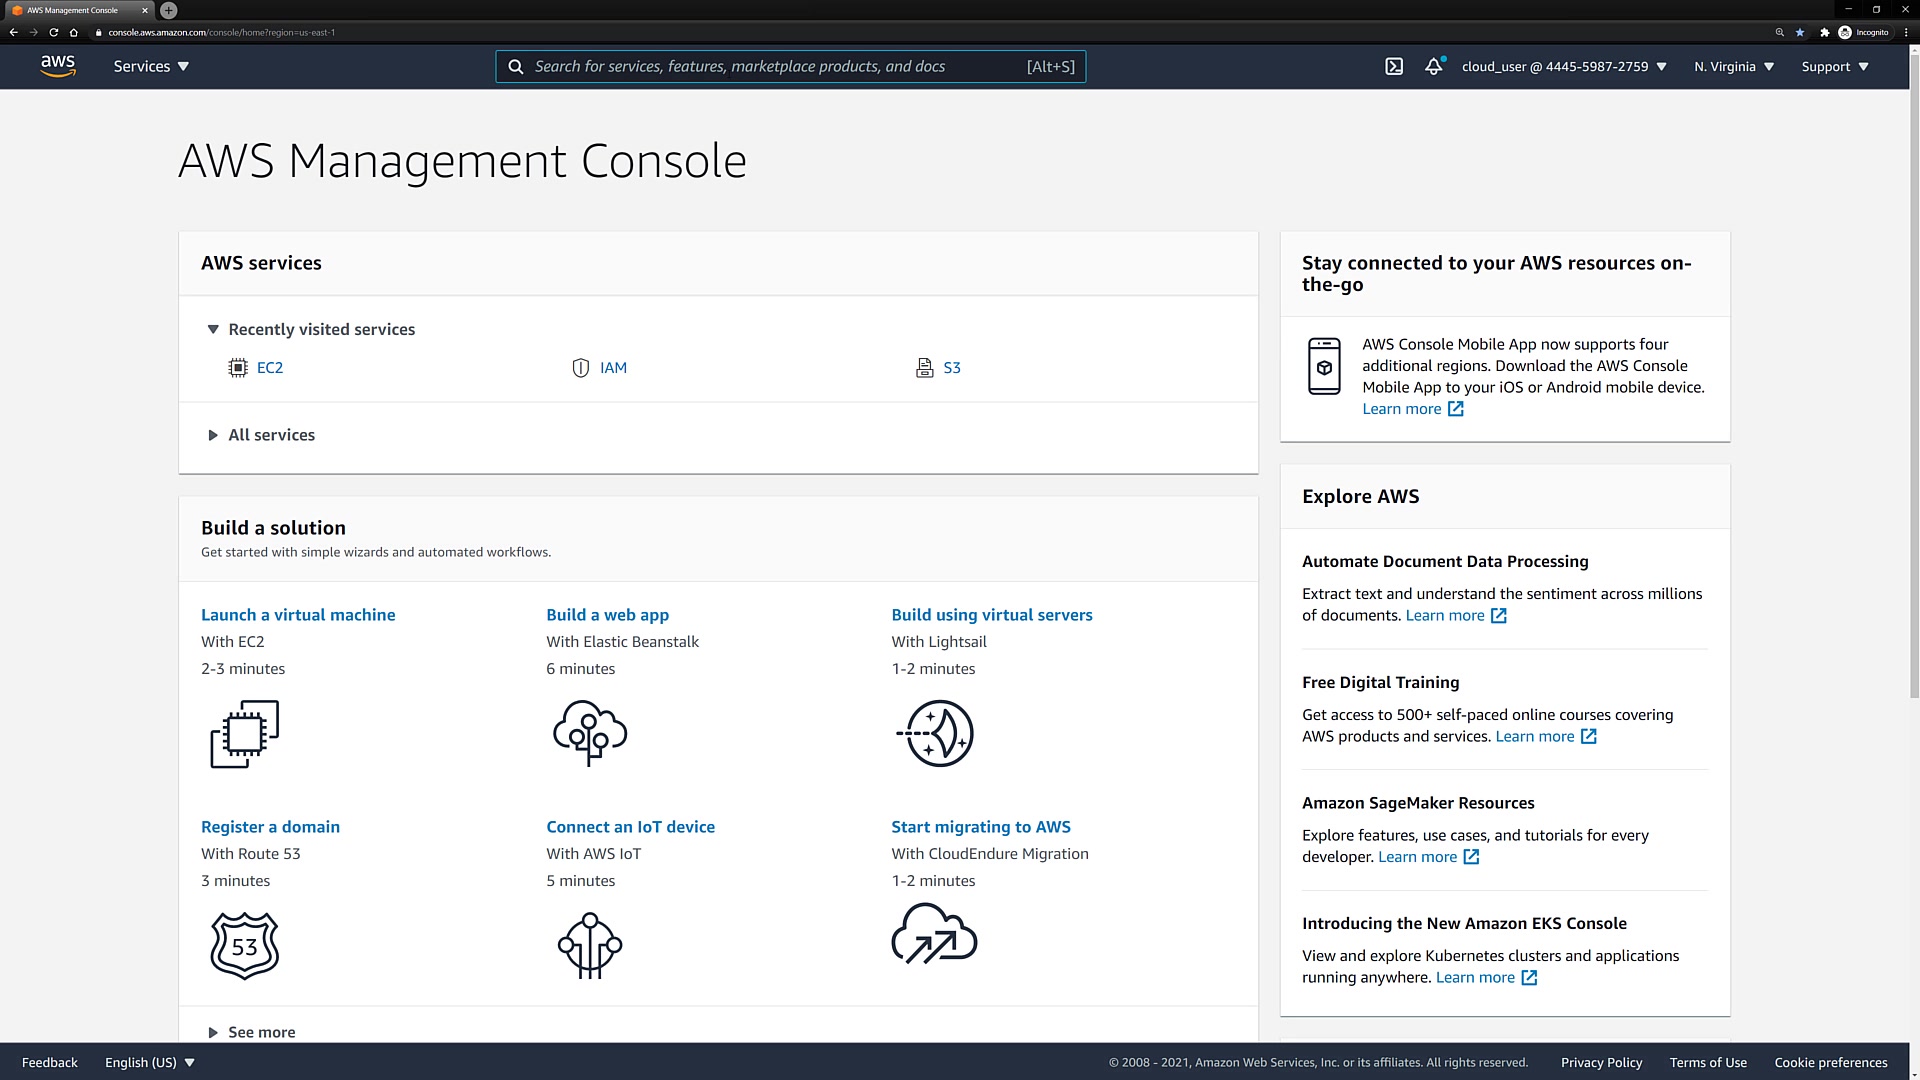Screen dimensions: 1920x1080
Task: Click the Route 53 shield icon
Action: 245,946
